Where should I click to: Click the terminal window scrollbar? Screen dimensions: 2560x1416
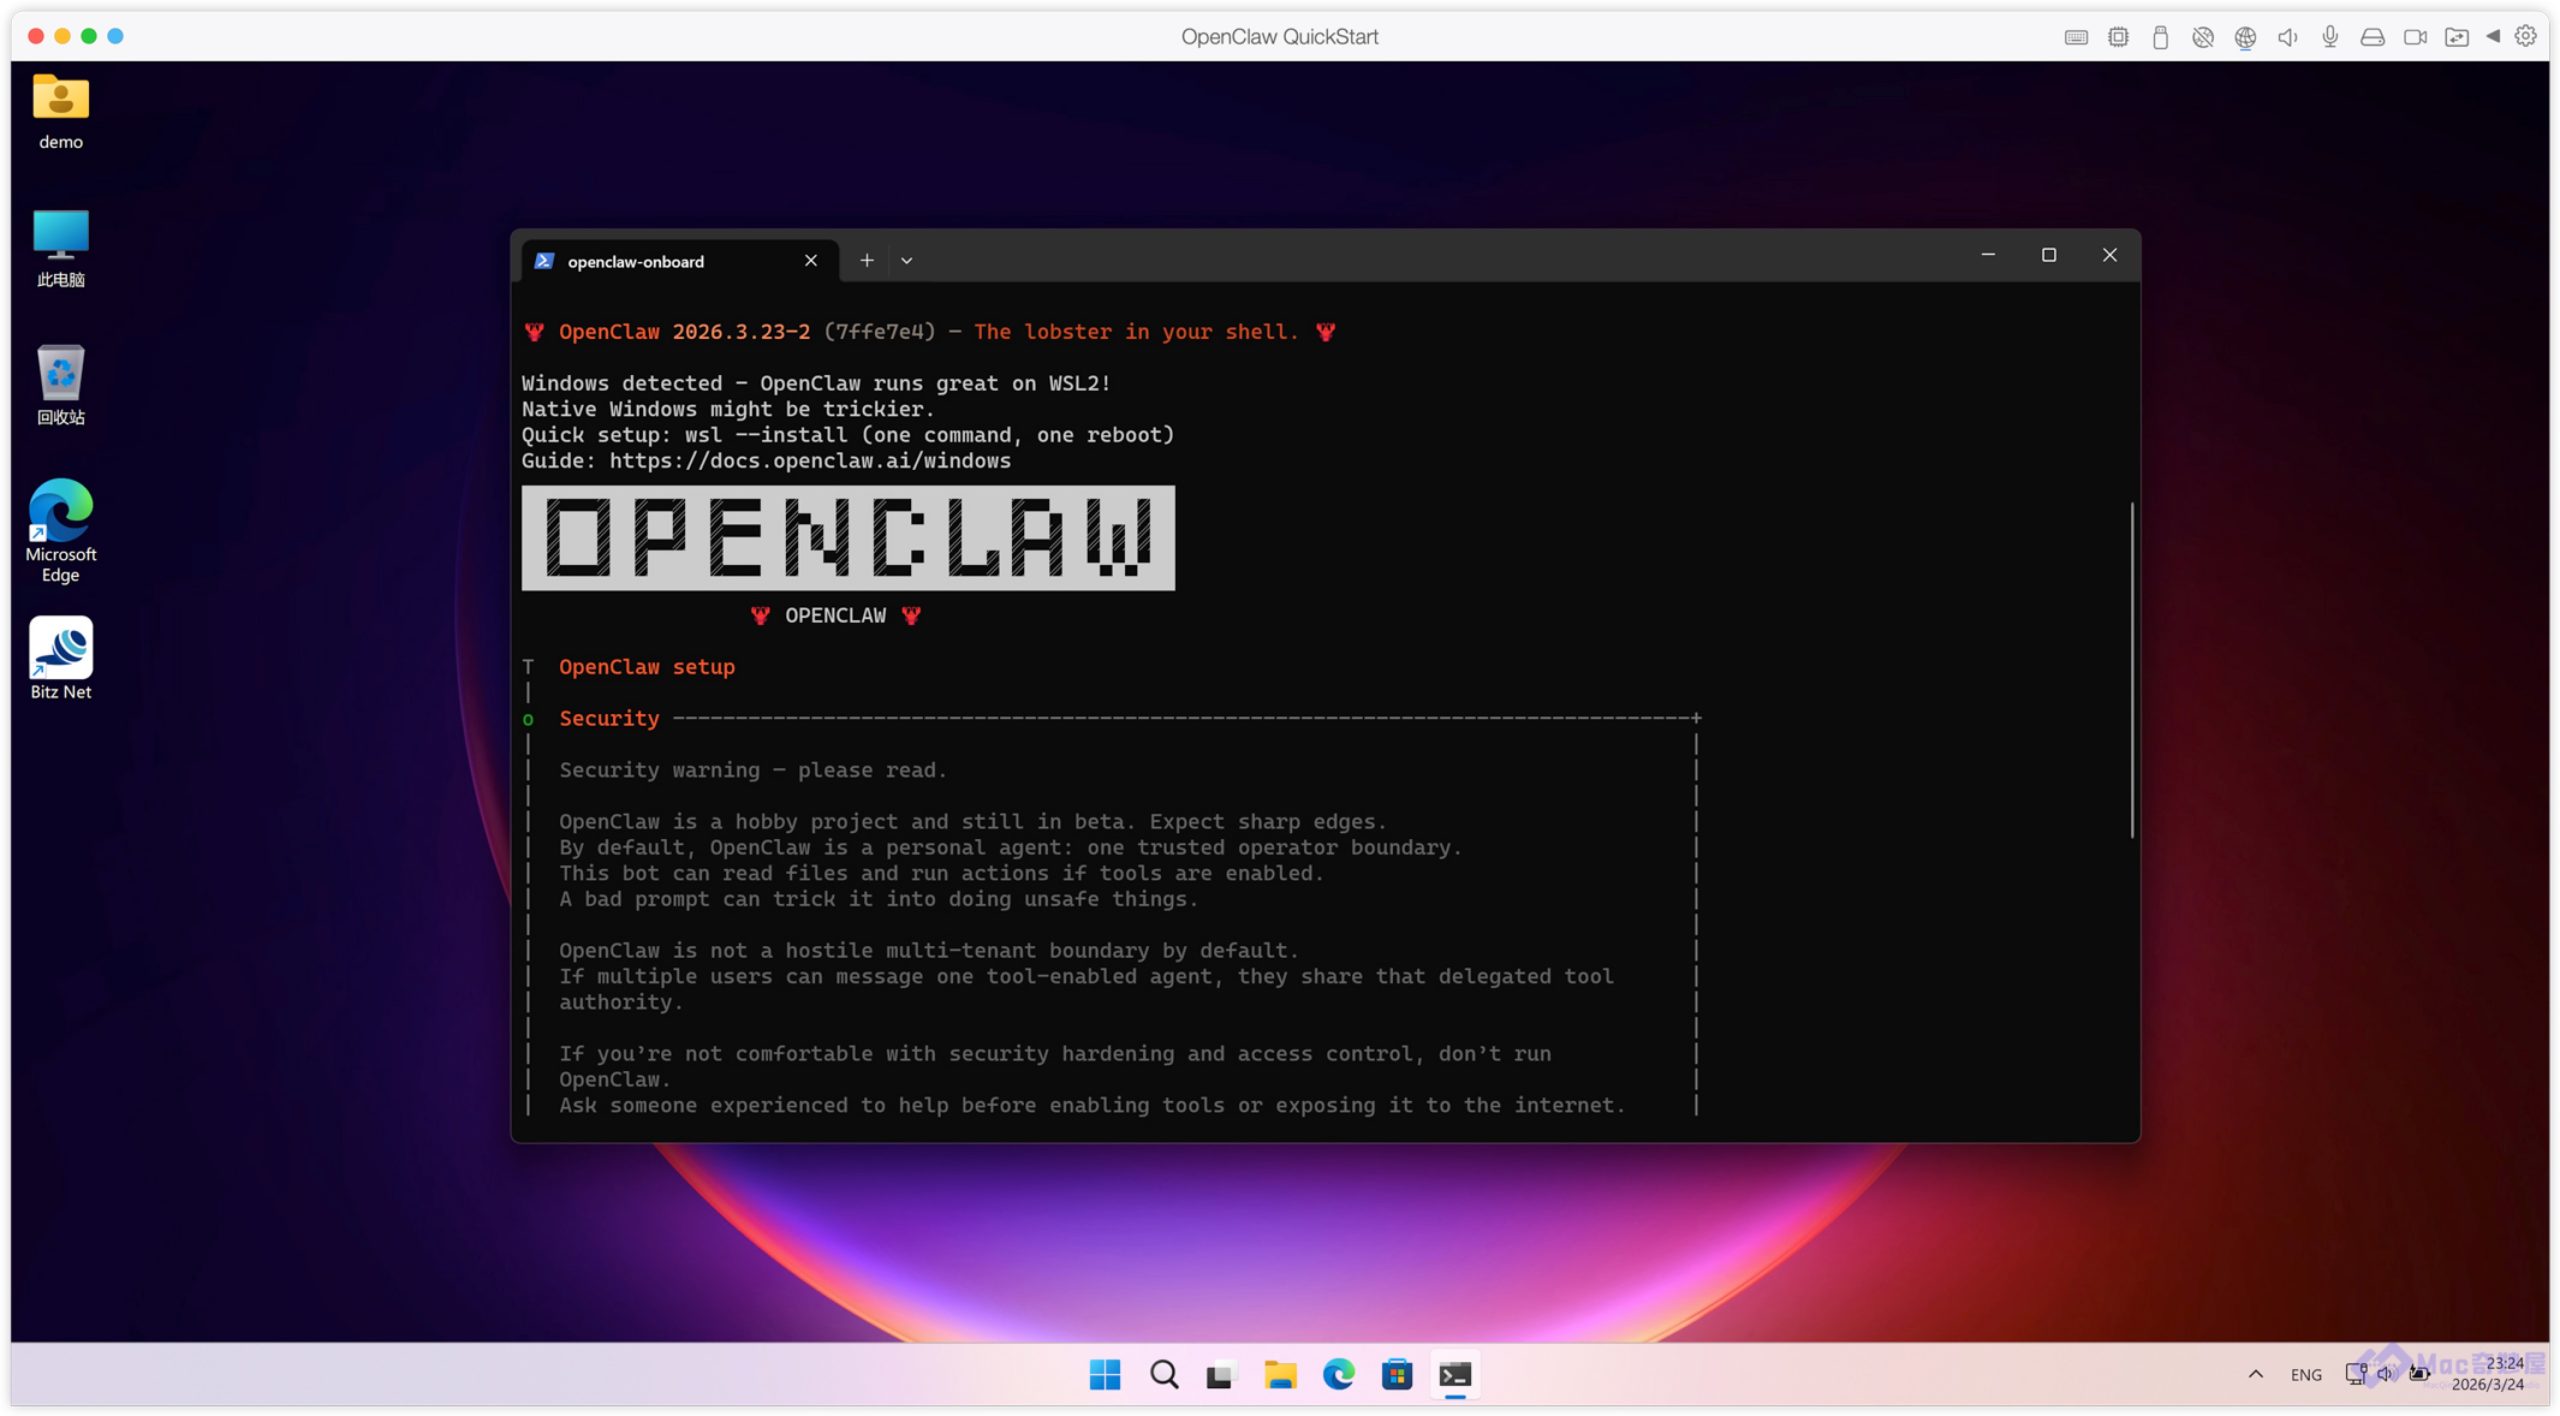tap(2131, 670)
